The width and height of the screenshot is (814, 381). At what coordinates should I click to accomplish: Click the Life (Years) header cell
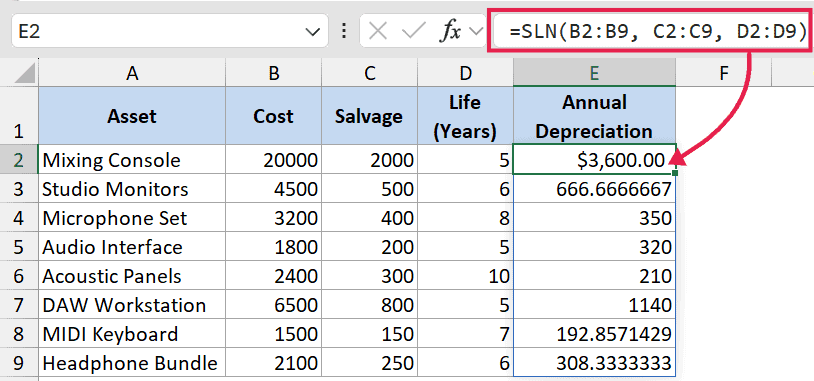(x=465, y=115)
